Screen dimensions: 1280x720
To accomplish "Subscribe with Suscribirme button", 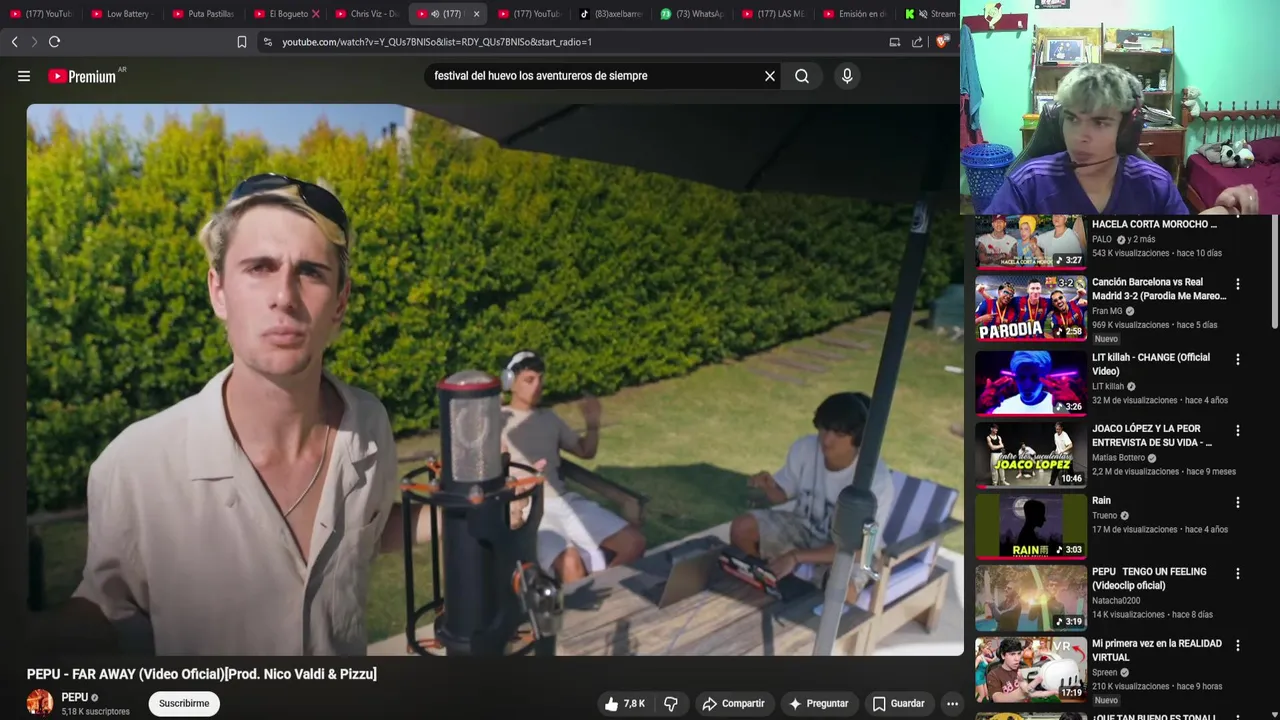I will (184, 704).
